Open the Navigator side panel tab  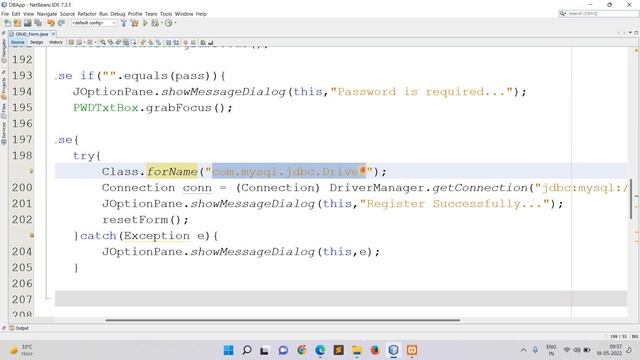coord(4,51)
